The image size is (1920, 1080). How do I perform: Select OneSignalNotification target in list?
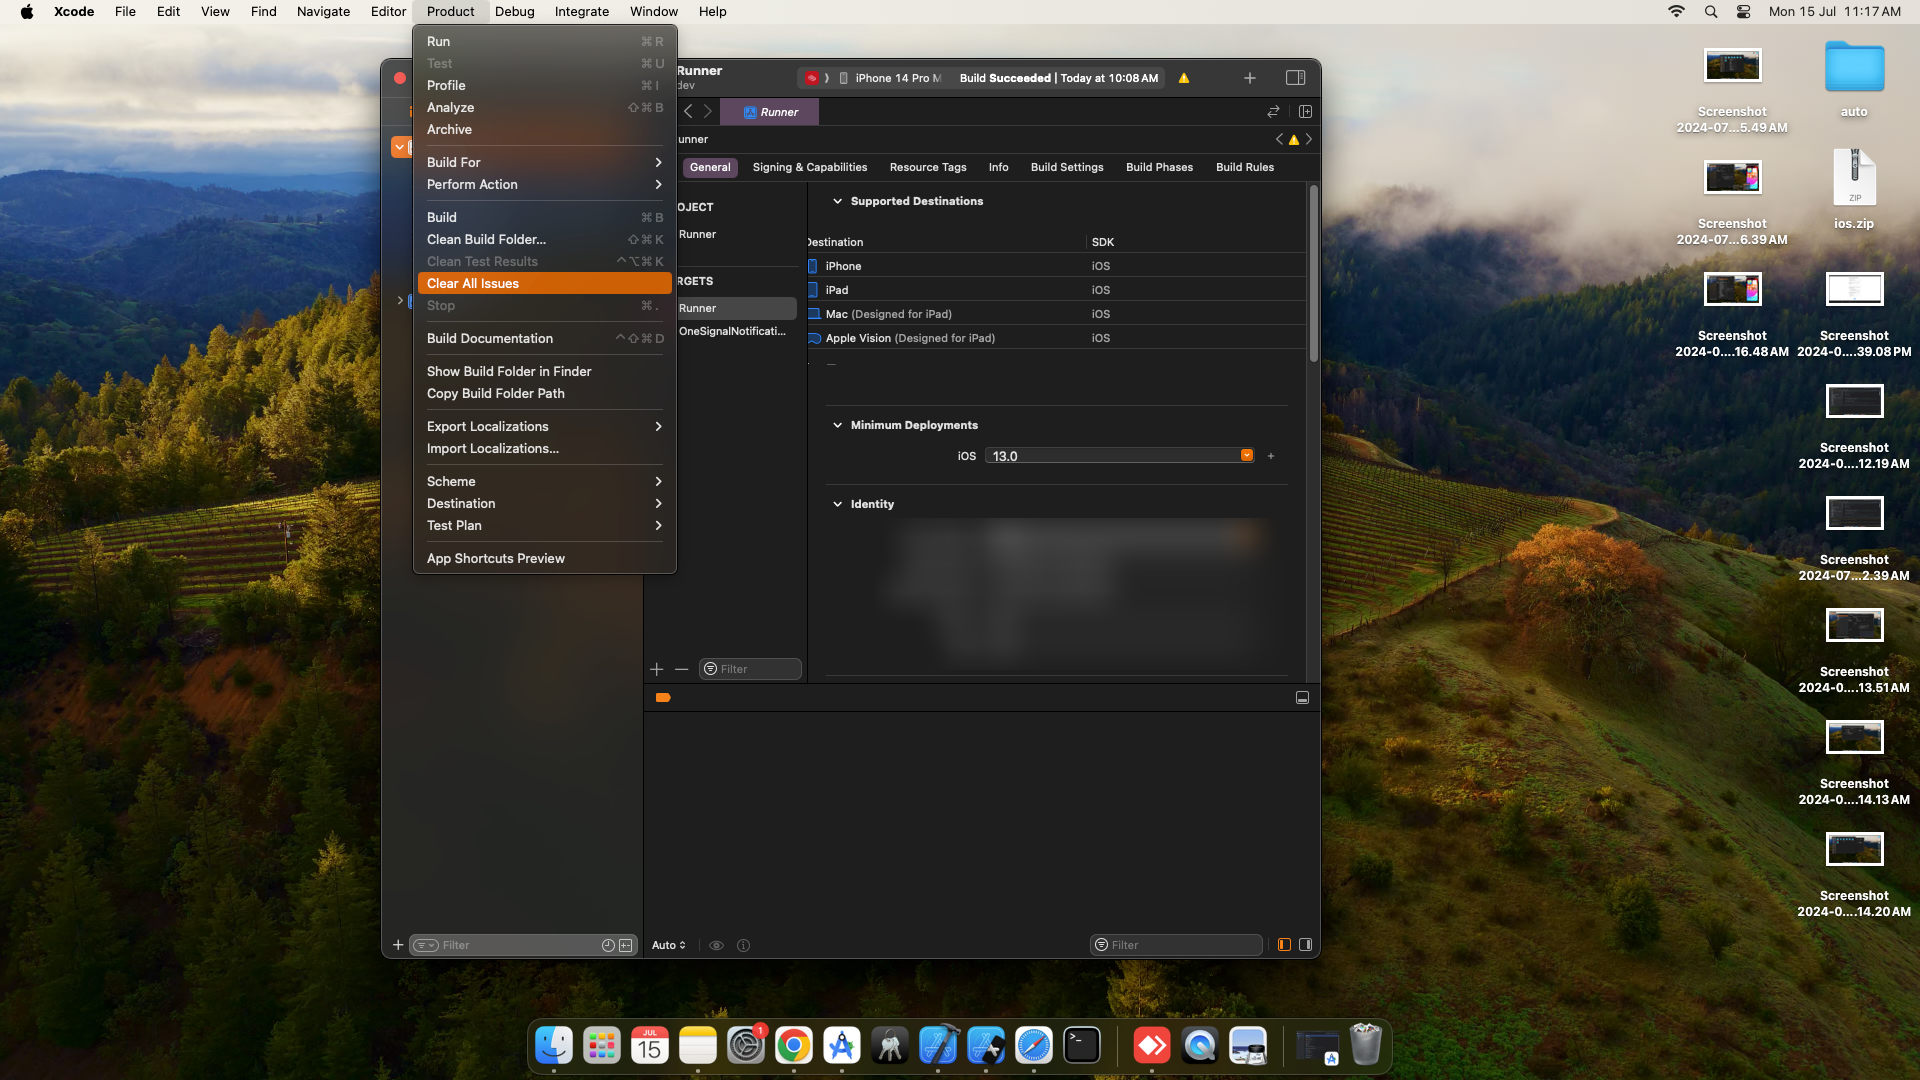(x=732, y=331)
